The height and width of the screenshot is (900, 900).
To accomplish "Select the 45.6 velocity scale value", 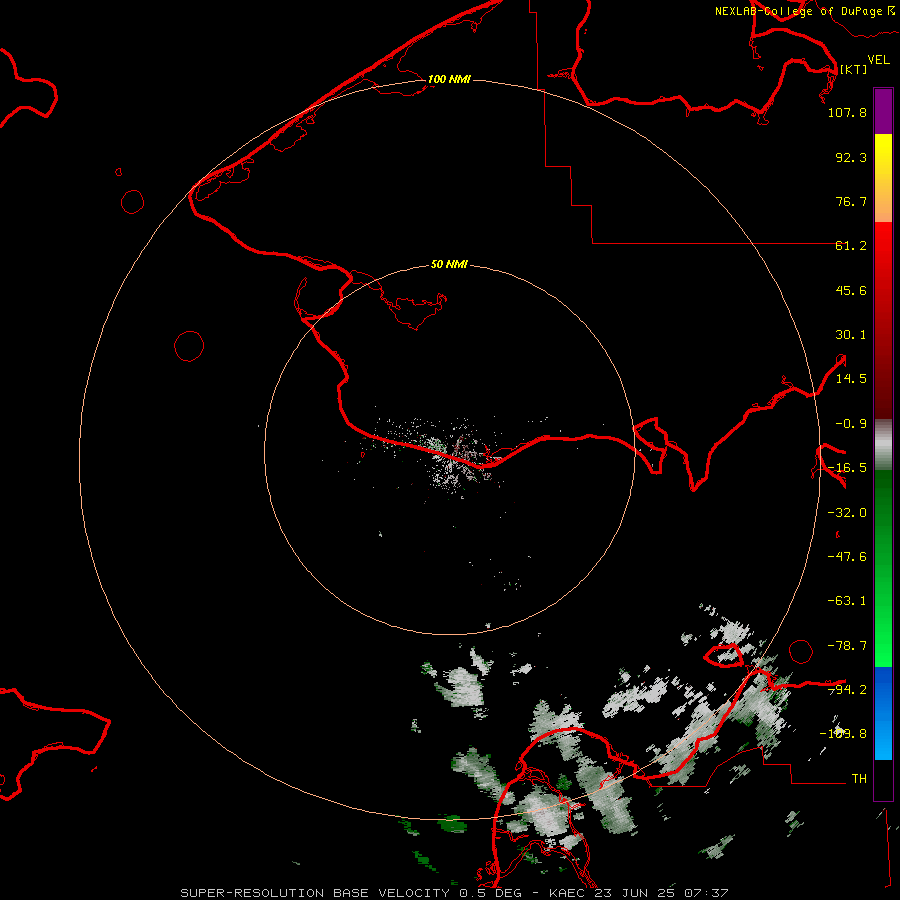I will 851,290.
